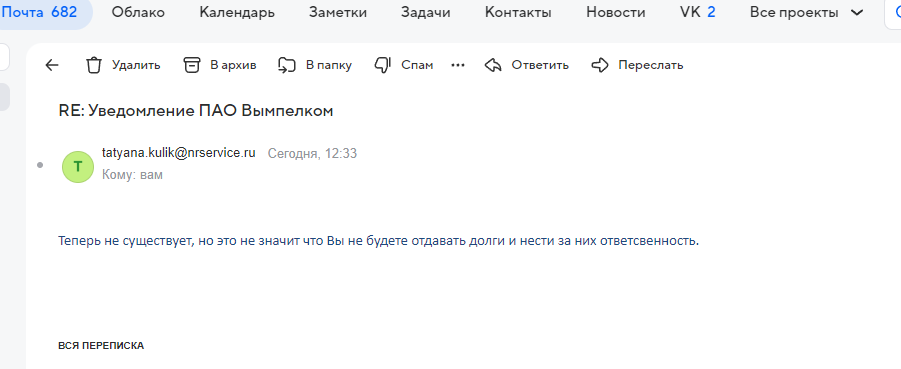
Task: Switch to the Календарь tab
Action: point(237,13)
